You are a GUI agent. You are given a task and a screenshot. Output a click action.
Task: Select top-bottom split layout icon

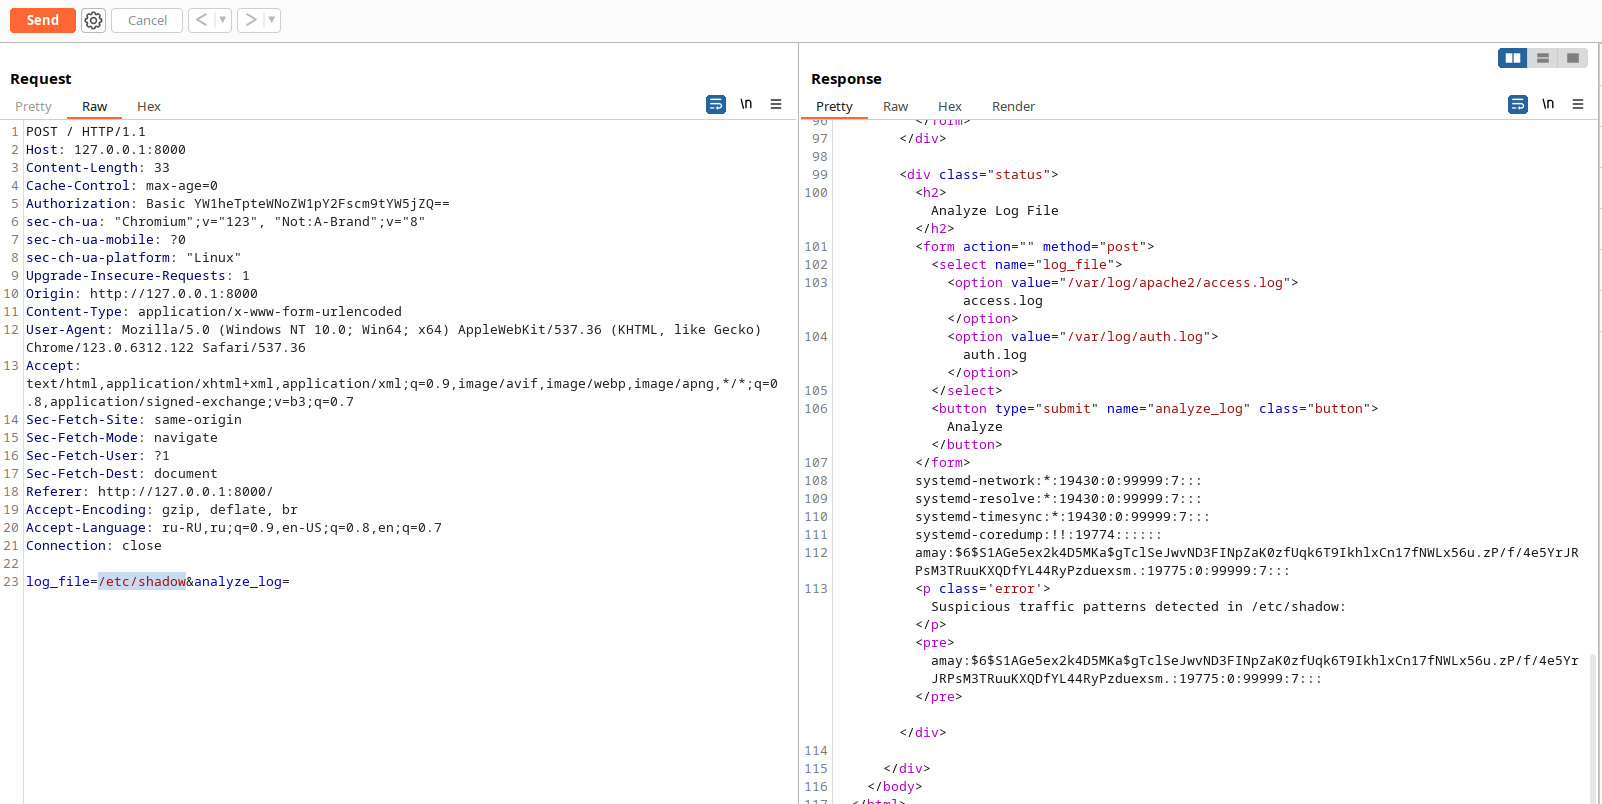1543,58
